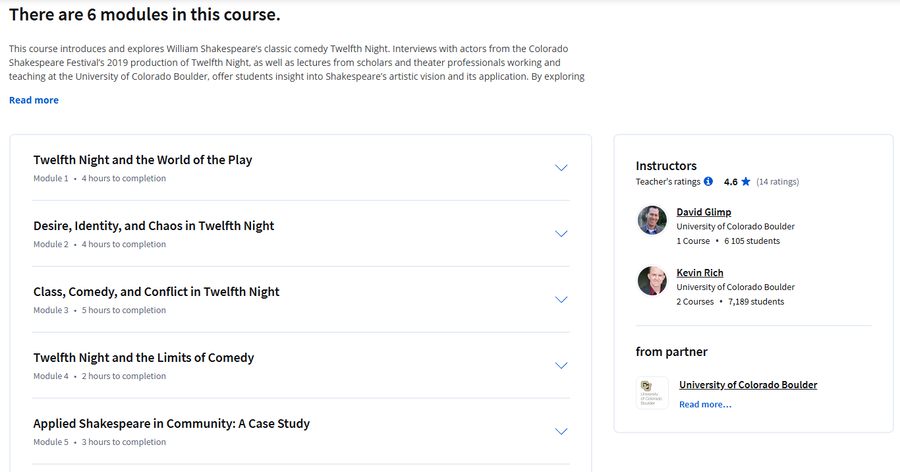Viewport: 900px width, 472px height.
Task: Select Applied Shakespeare in Community module title
Action: point(171,424)
